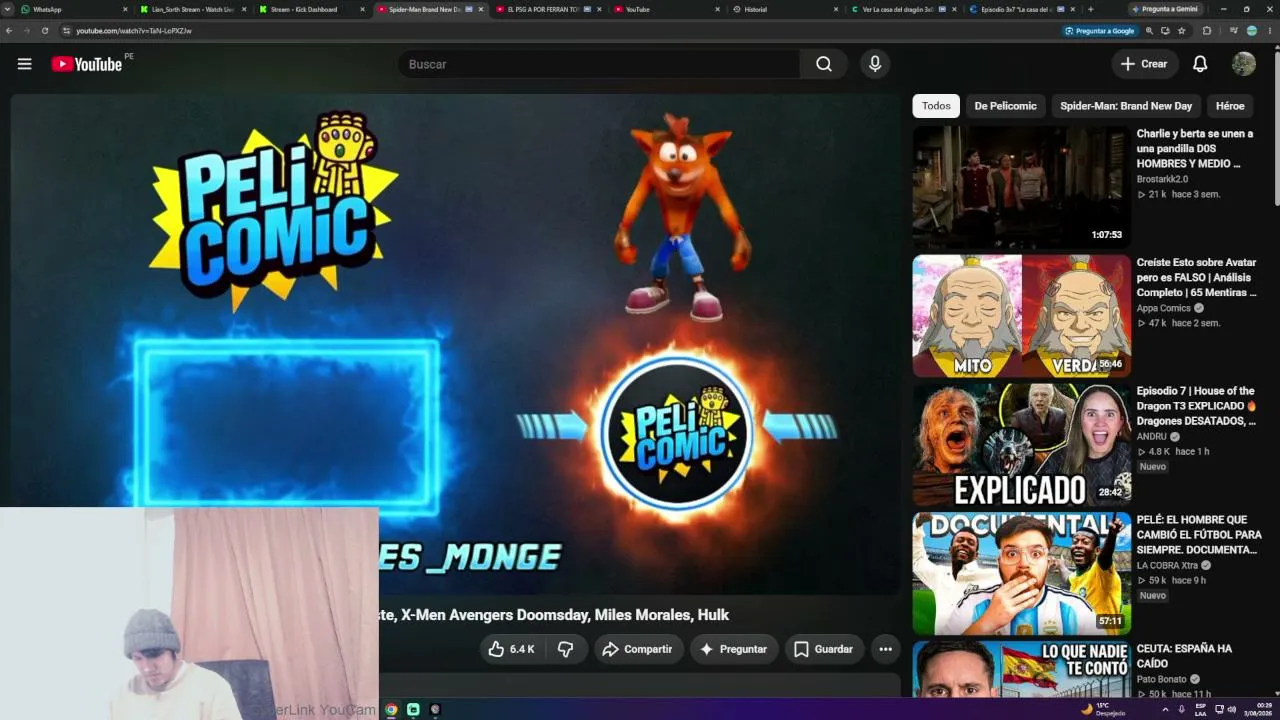Click Preguntar a Google in address bar
Image resolution: width=1280 pixels, height=720 pixels.
click(1101, 31)
